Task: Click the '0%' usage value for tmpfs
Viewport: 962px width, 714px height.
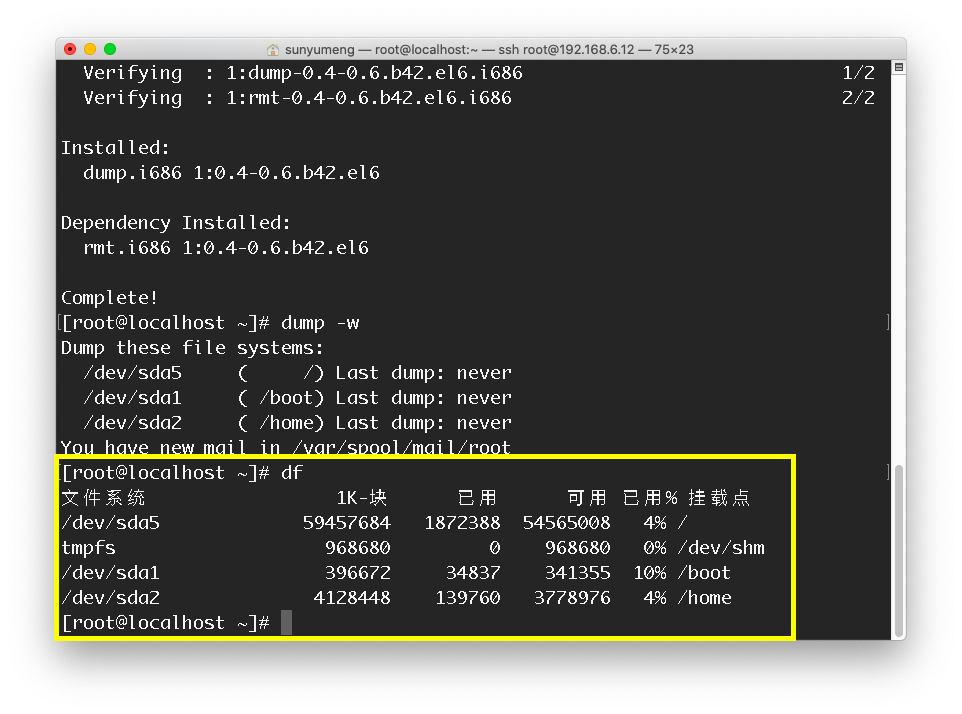Action: tap(655, 548)
